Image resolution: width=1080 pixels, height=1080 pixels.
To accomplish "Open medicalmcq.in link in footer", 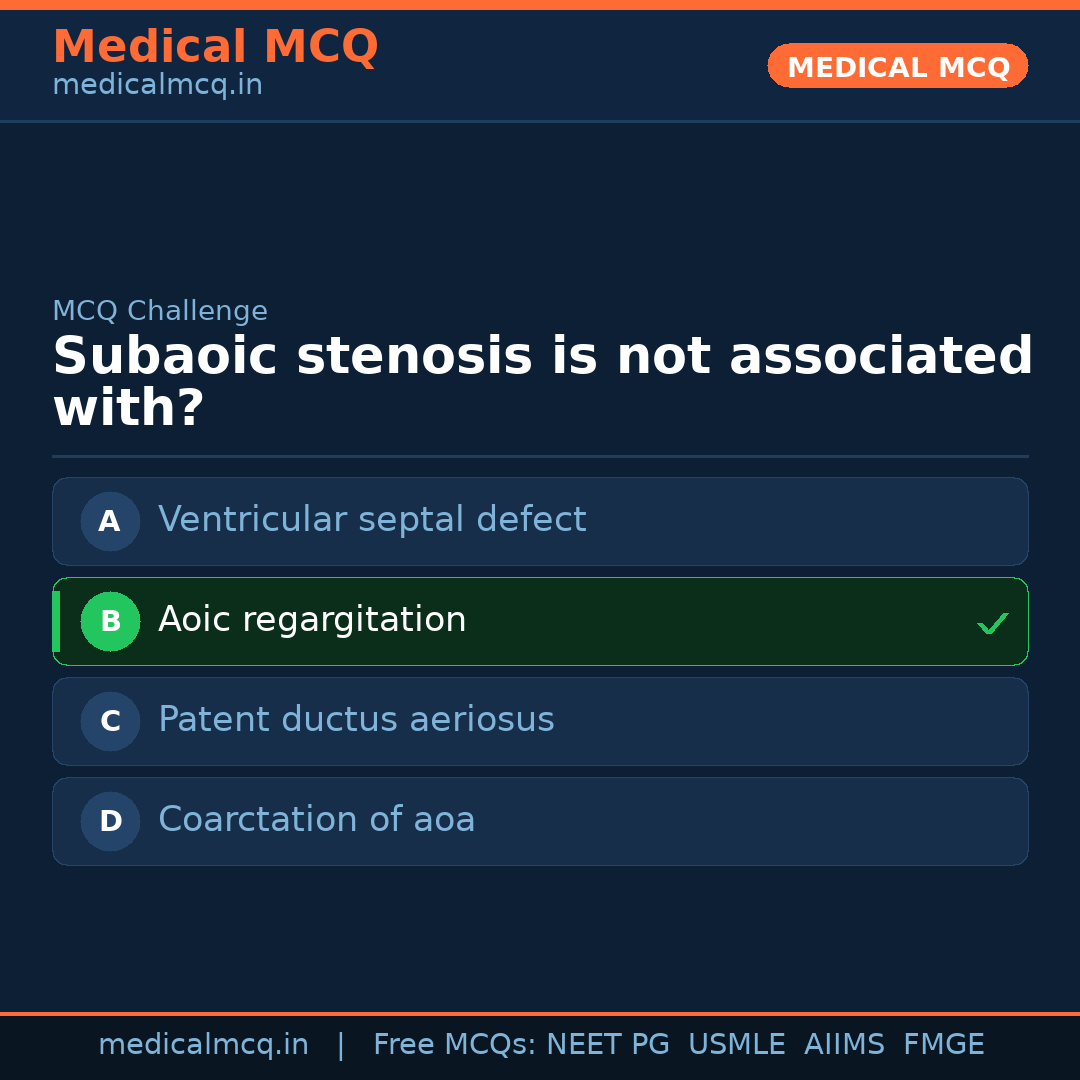I will (x=203, y=1045).
